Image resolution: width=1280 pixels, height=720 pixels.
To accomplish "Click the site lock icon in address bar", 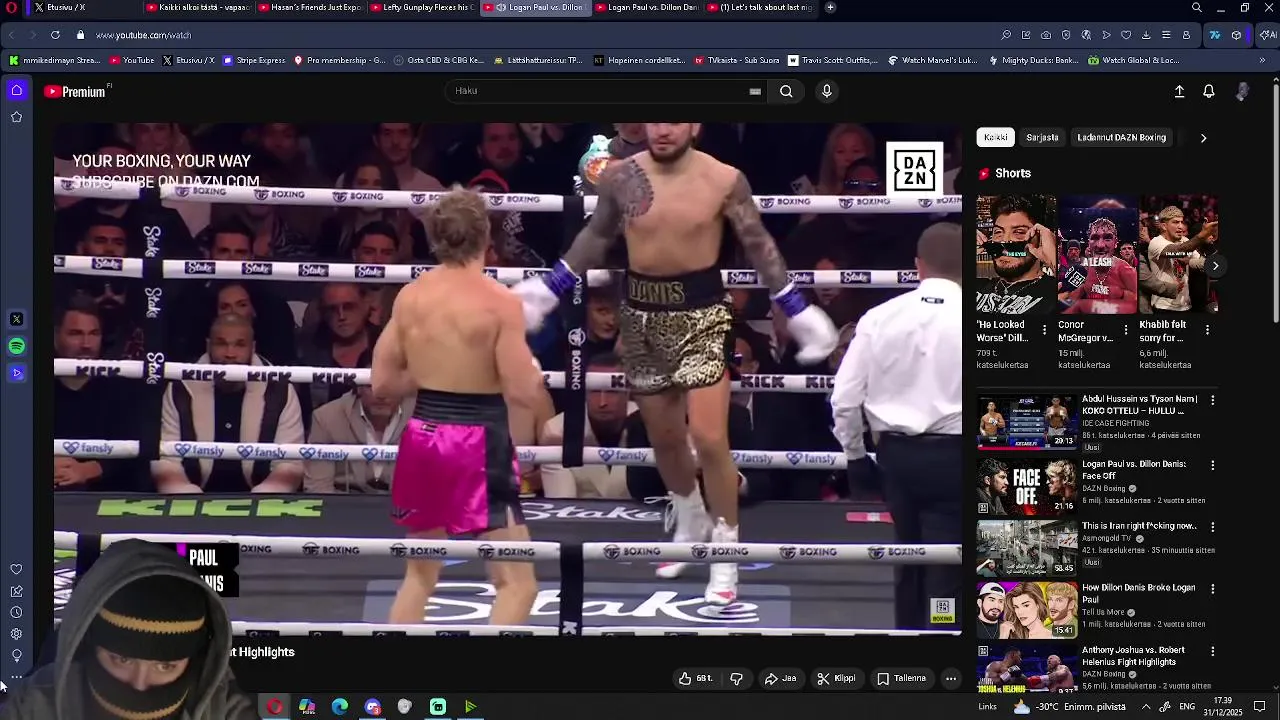I will [x=81, y=35].
